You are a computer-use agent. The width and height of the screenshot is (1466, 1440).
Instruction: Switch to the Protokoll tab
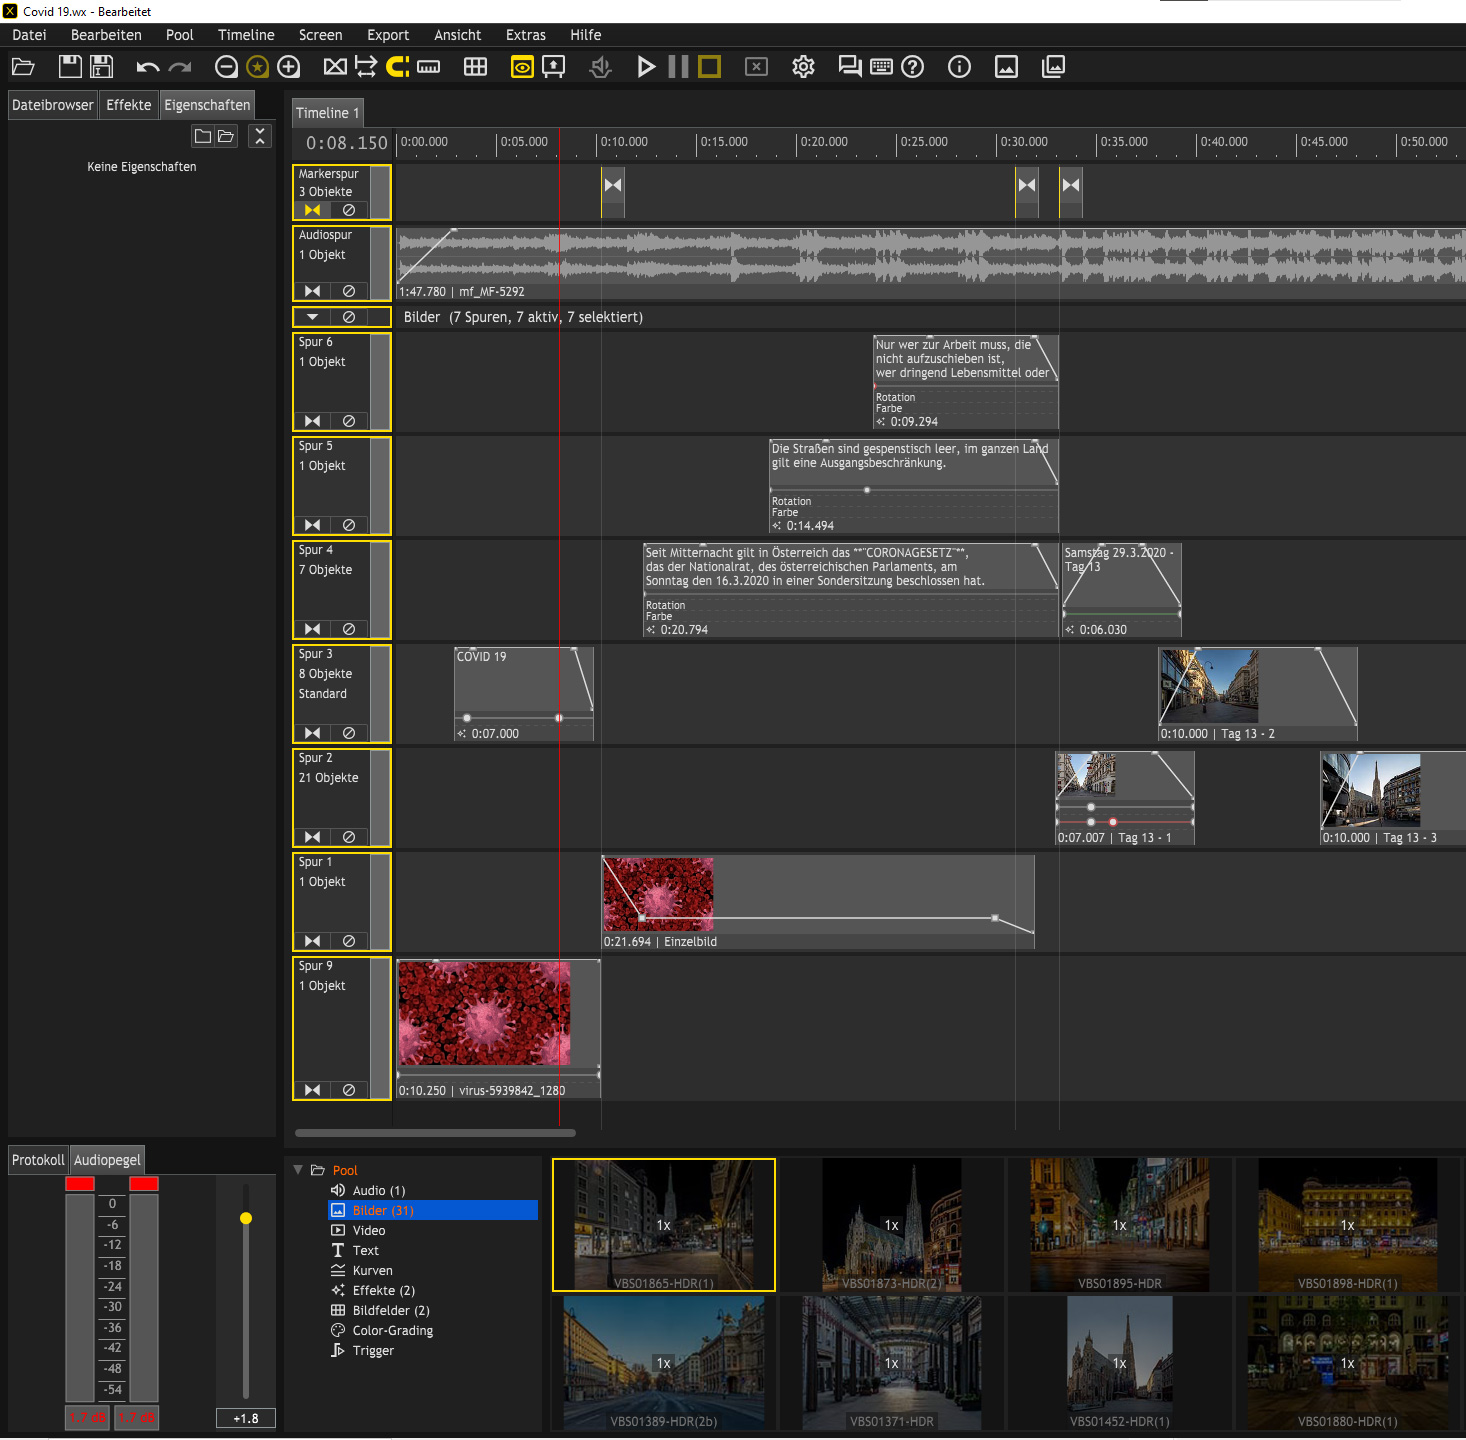point(38,1160)
